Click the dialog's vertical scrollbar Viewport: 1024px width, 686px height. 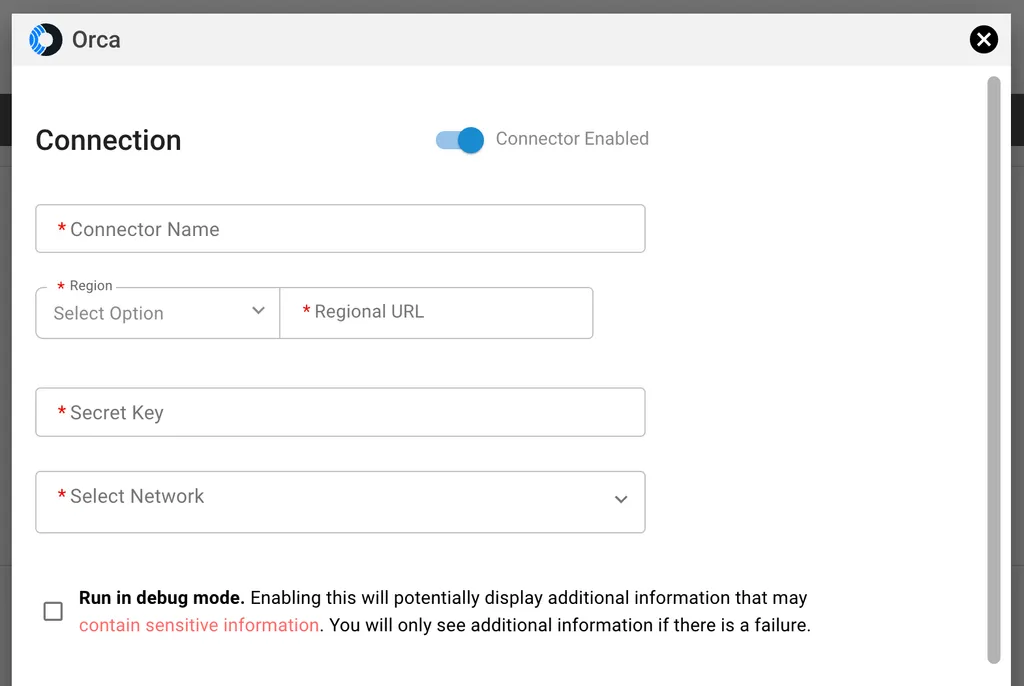point(993,370)
